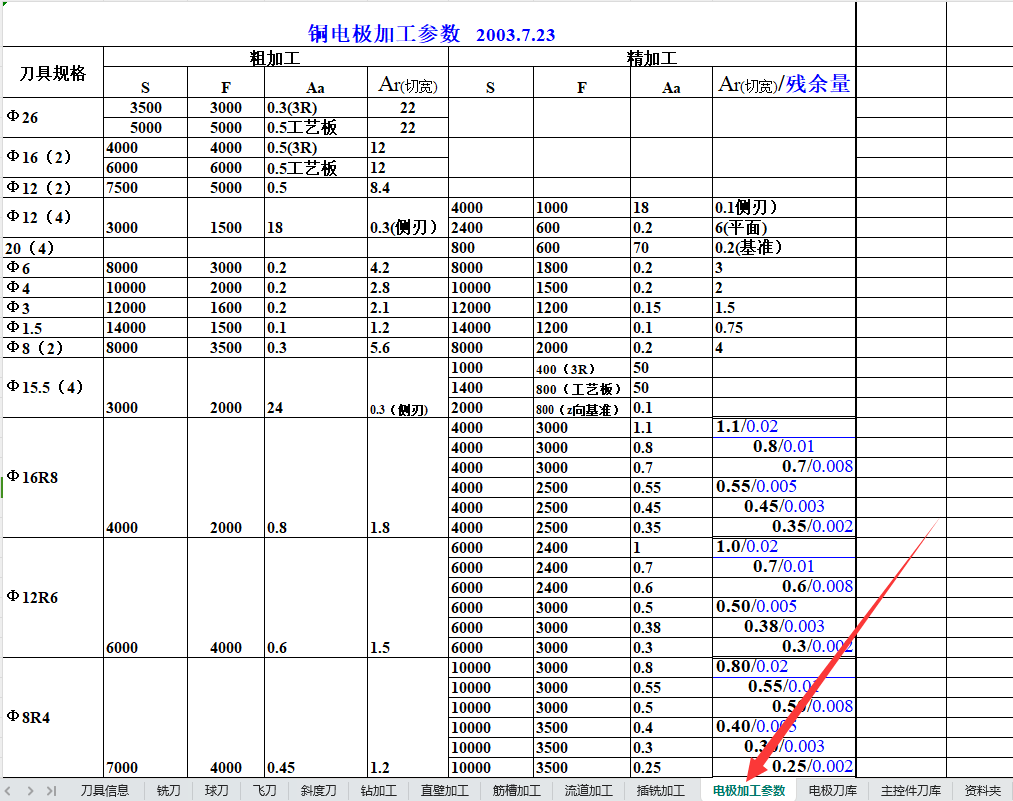The width and height of the screenshot is (1013, 801).
Task: Click the next sheet navigation arrow
Action: tap(30, 790)
